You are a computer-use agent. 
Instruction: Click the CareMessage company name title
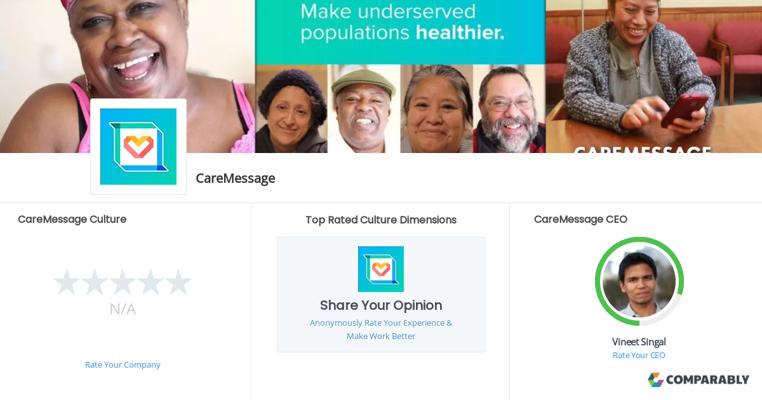235,178
